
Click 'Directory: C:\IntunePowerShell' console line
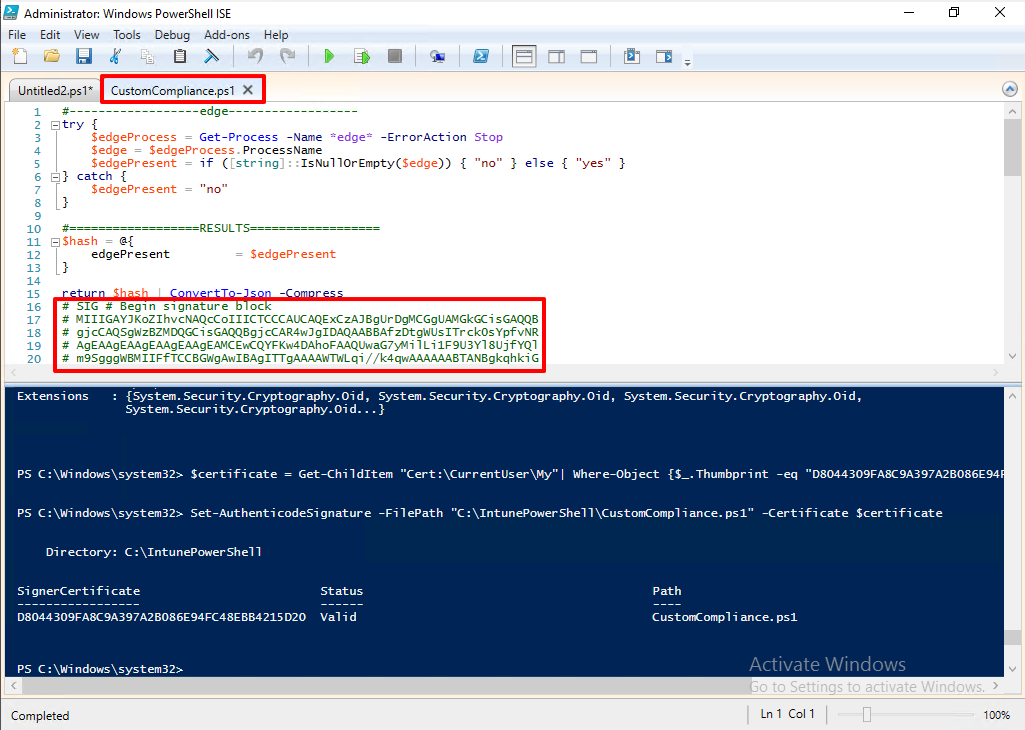(x=154, y=552)
